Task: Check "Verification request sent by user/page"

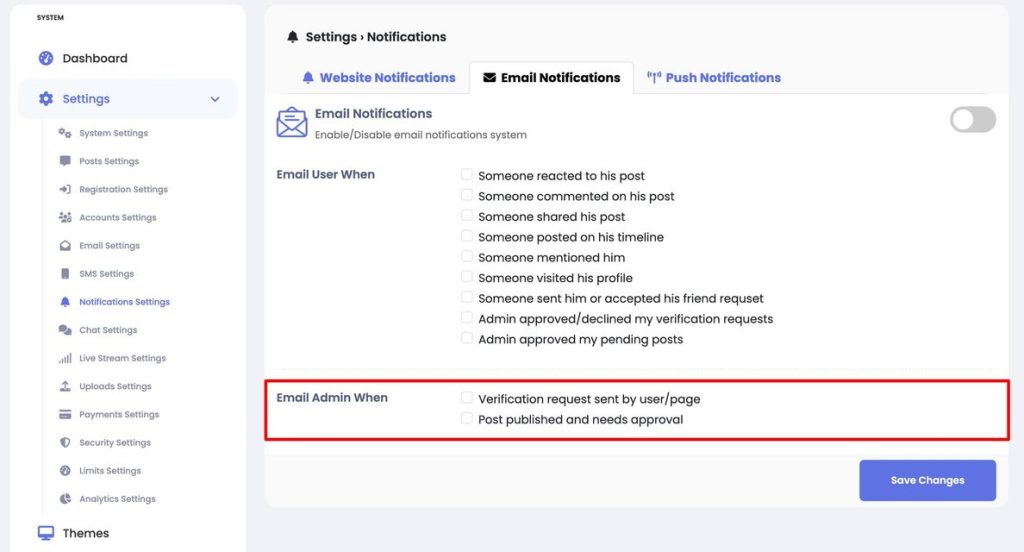Action: click(x=466, y=398)
